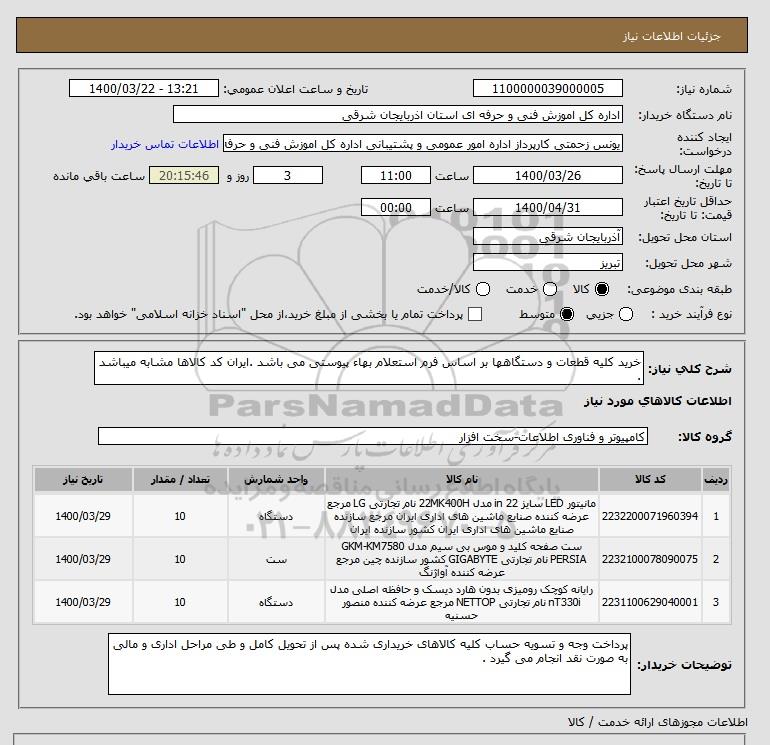
Task: Click unit ست in row 2
Action: tap(276, 559)
